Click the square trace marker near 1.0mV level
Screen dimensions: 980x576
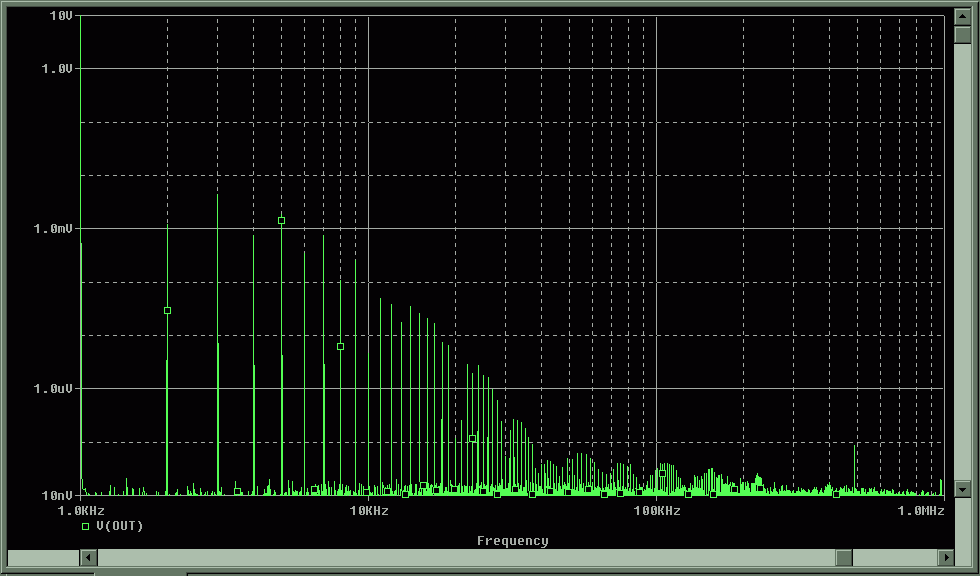tap(282, 220)
